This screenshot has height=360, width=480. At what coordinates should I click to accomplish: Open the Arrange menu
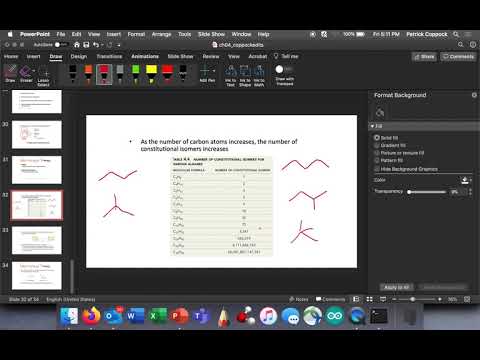point(161,34)
